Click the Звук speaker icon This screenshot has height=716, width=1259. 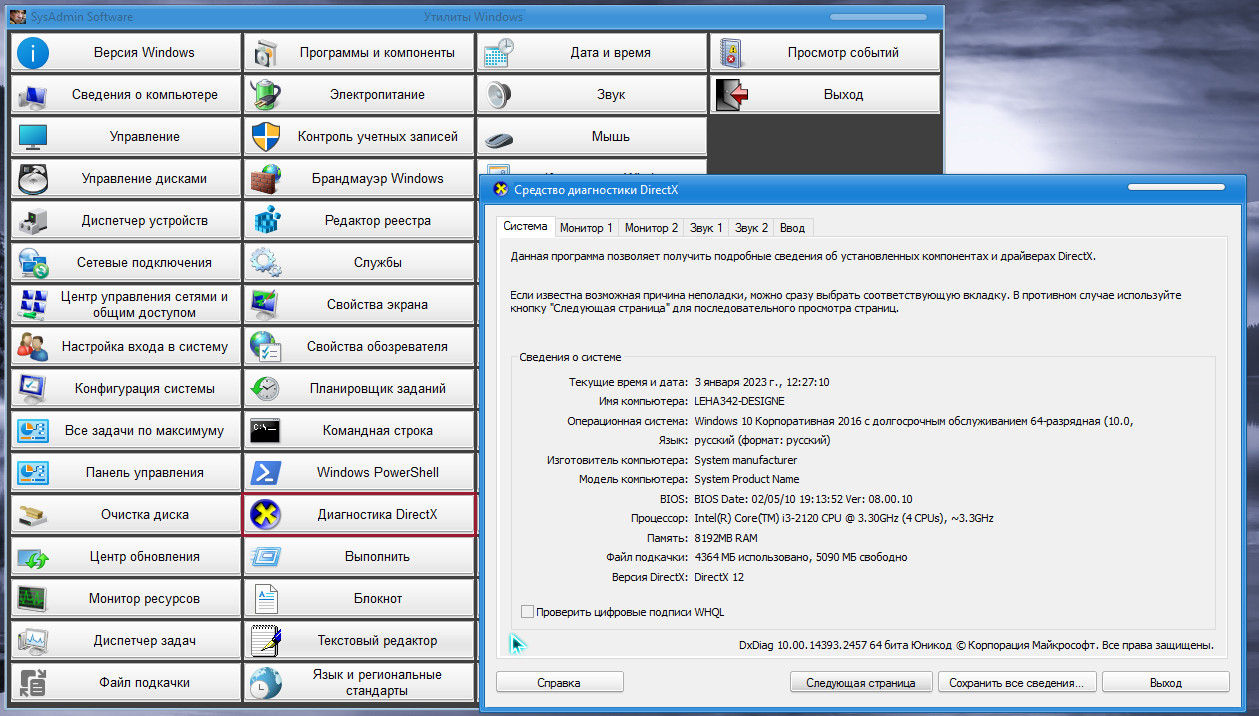tap(499, 95)
